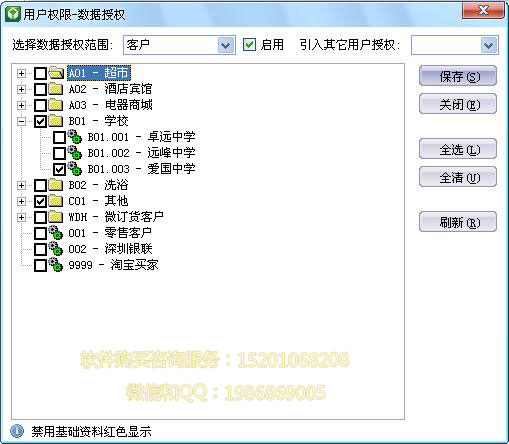The image size is (509, 444).
Task: Click the gear icon beside B01.003 爱国中学
Action: [x=75, y=169]
